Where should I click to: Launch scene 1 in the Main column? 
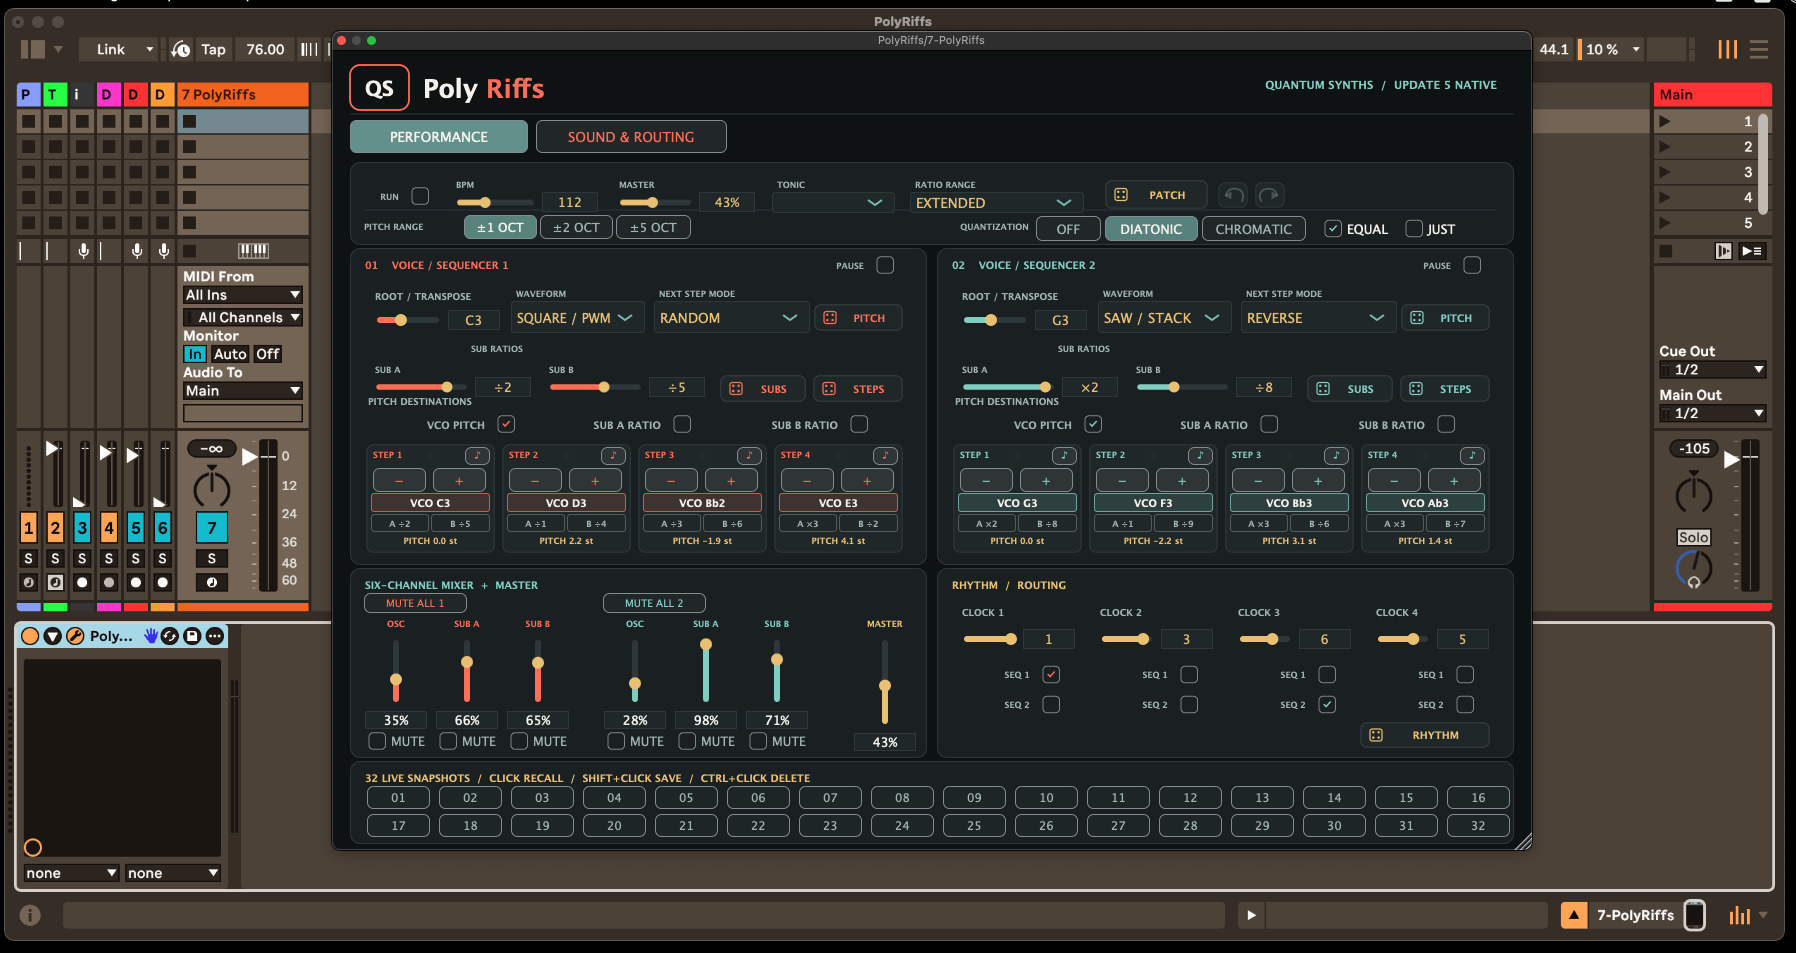pyautogui.click(x=1665, y=121)
